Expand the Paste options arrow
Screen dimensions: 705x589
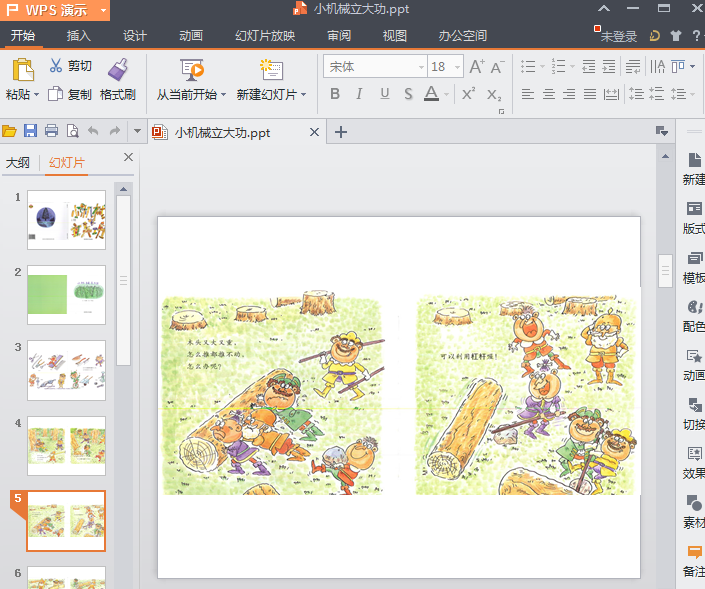point(36,94)
